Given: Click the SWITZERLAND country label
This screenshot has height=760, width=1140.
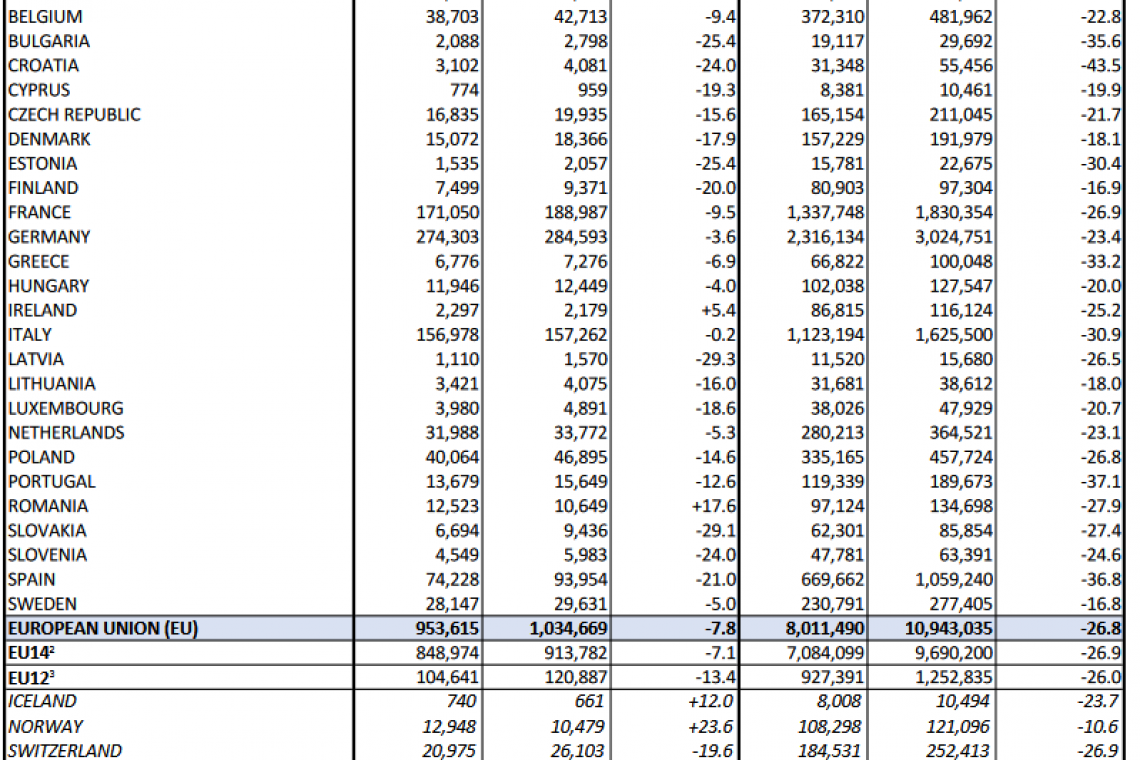Looking at the screenshot, I should (x=64, y=750).
